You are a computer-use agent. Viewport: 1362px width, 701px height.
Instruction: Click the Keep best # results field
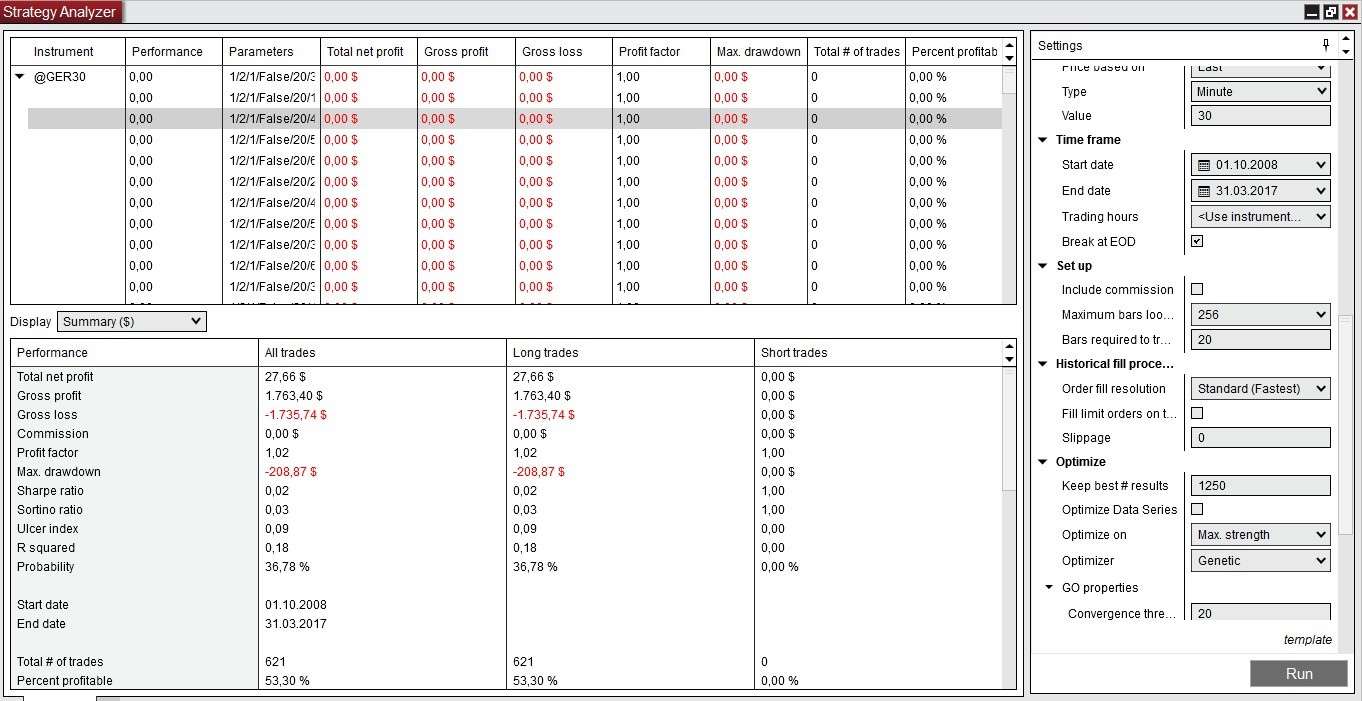tap(1261, 486)
